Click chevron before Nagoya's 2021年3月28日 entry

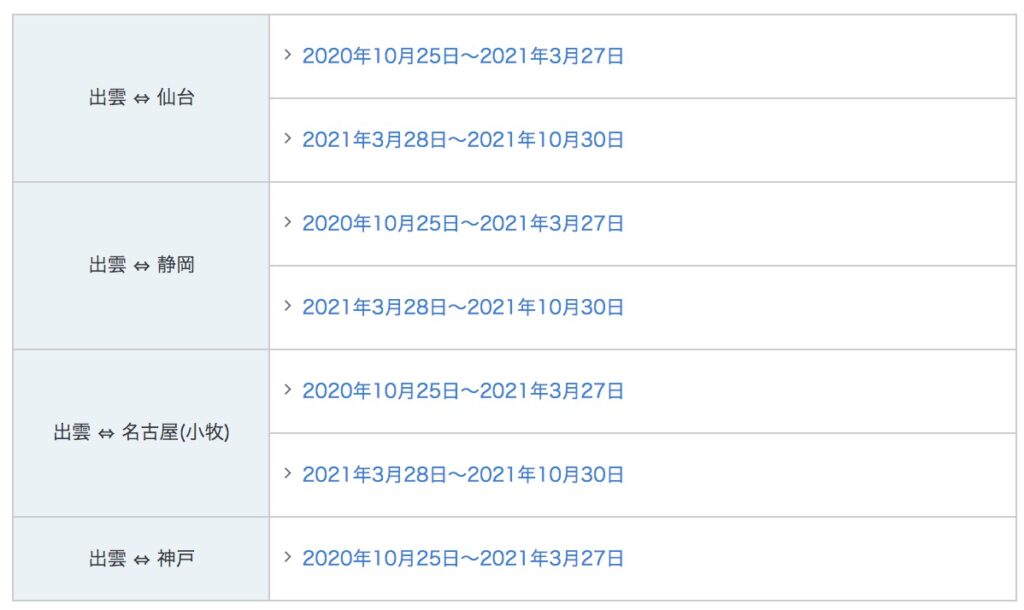click(287, 473)
